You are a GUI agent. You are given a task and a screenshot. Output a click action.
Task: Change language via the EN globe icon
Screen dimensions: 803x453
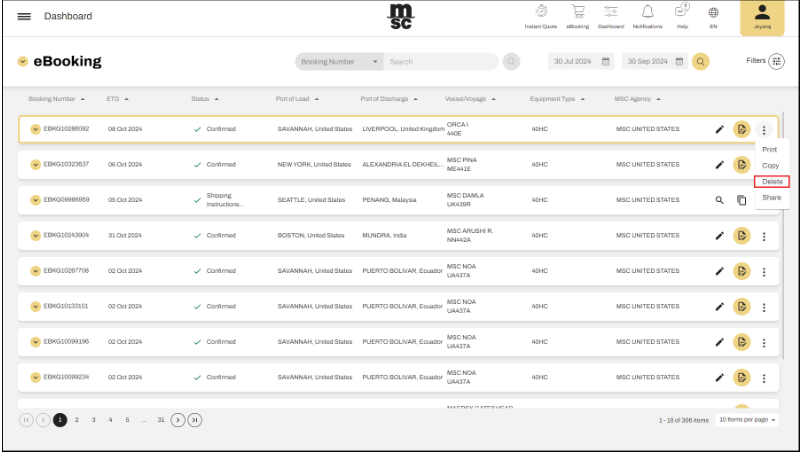click(713, 16)
